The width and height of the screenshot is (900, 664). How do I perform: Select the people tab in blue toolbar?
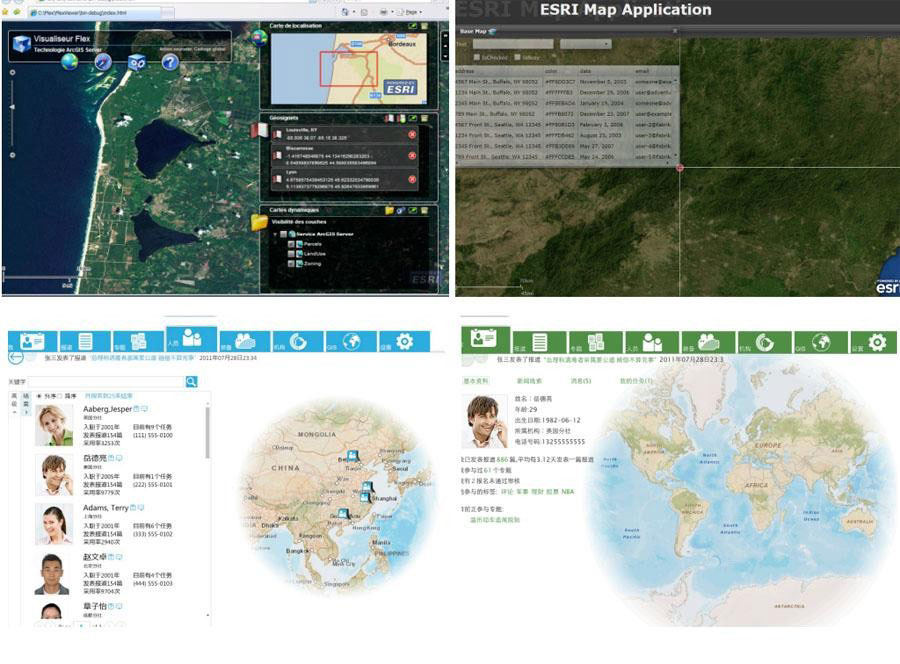coord(191,339)
